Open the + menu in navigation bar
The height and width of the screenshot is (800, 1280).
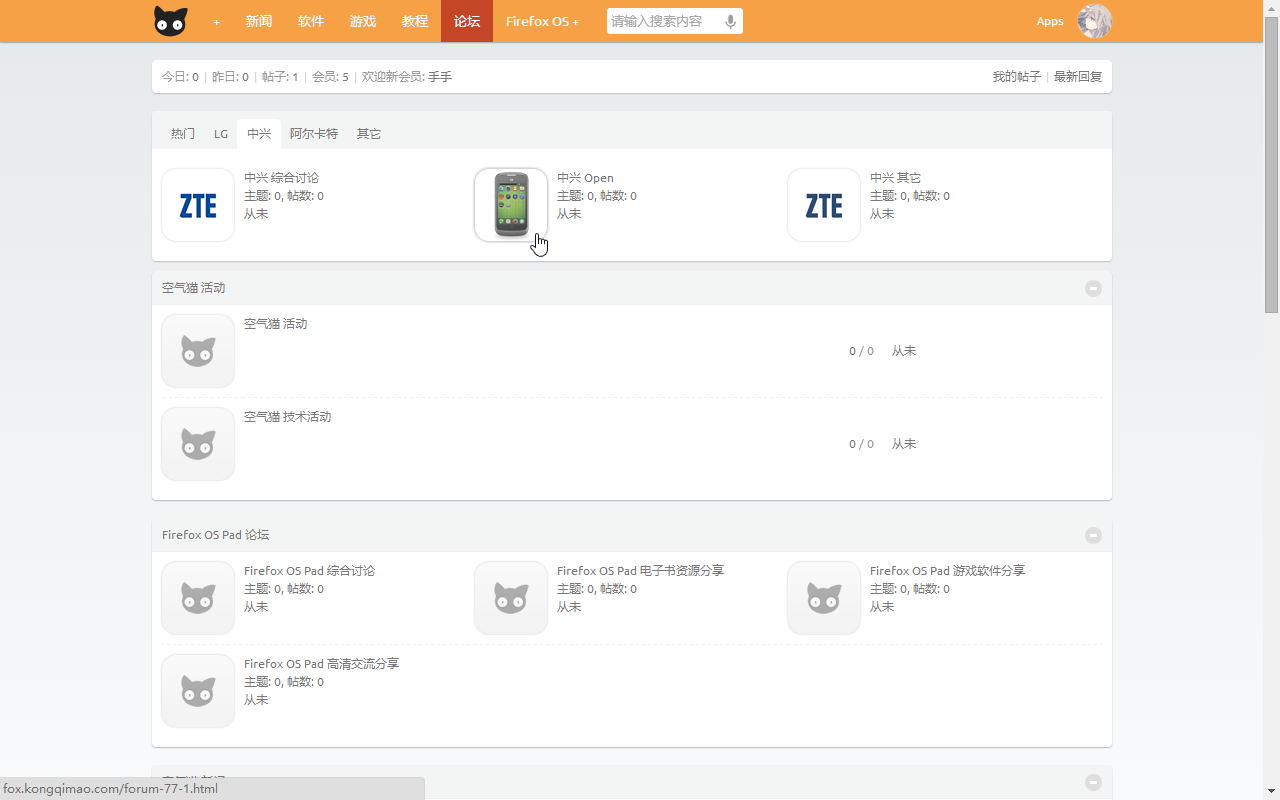[216, 21]
